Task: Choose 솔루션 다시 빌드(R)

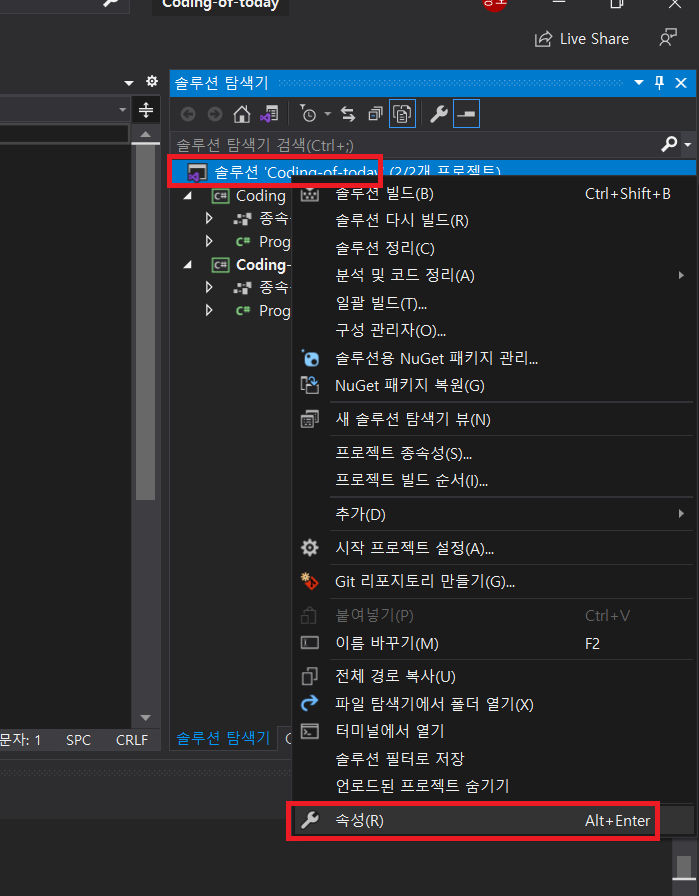Action: pyautogui.click(x=493, y=221)
